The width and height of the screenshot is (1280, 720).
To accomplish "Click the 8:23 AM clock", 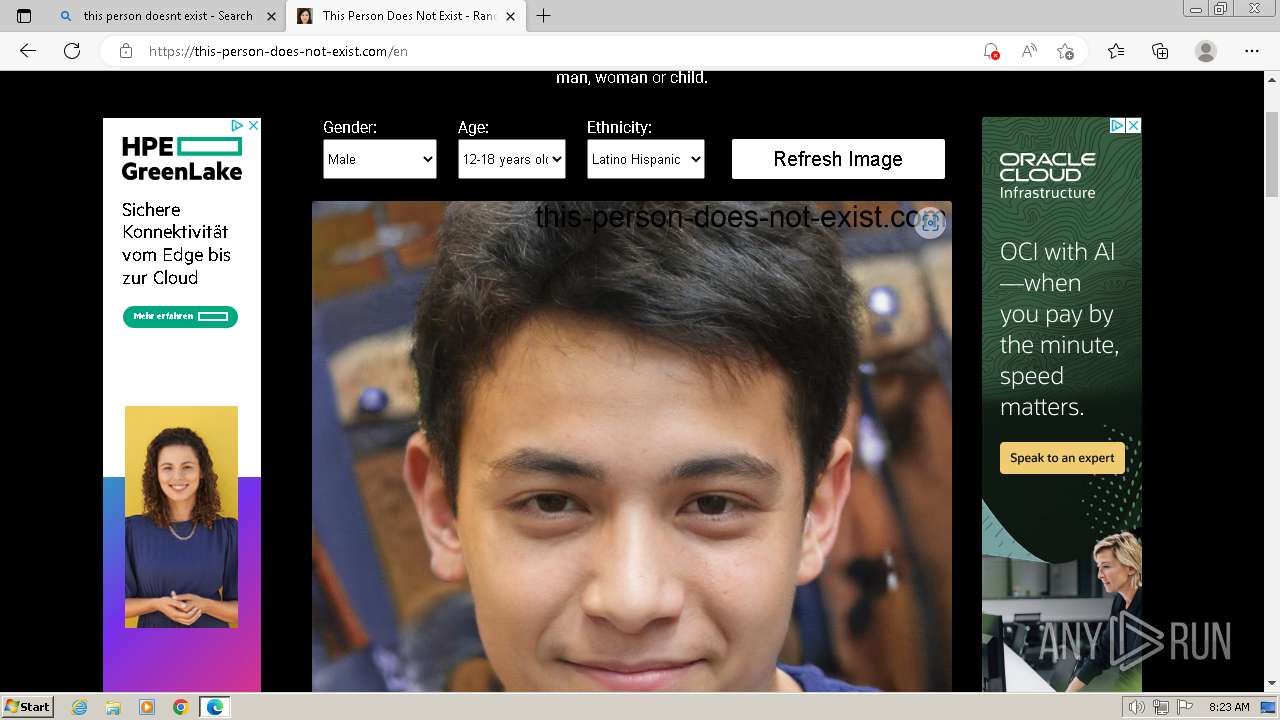I will [x=1229, y=707].
